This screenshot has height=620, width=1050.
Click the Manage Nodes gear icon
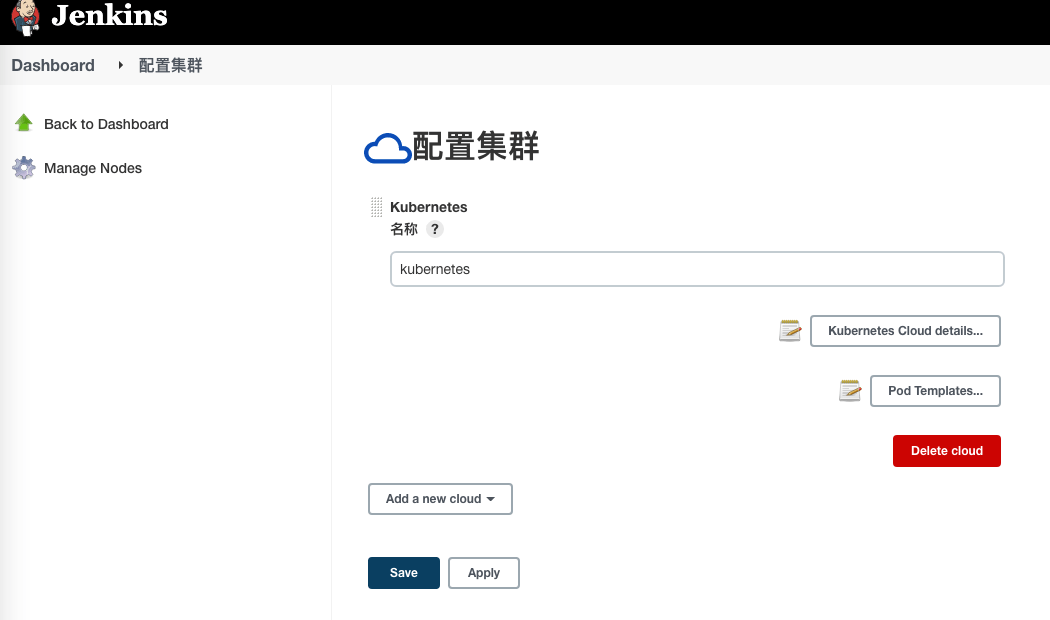pyautogui.click(x=24, y=168)
